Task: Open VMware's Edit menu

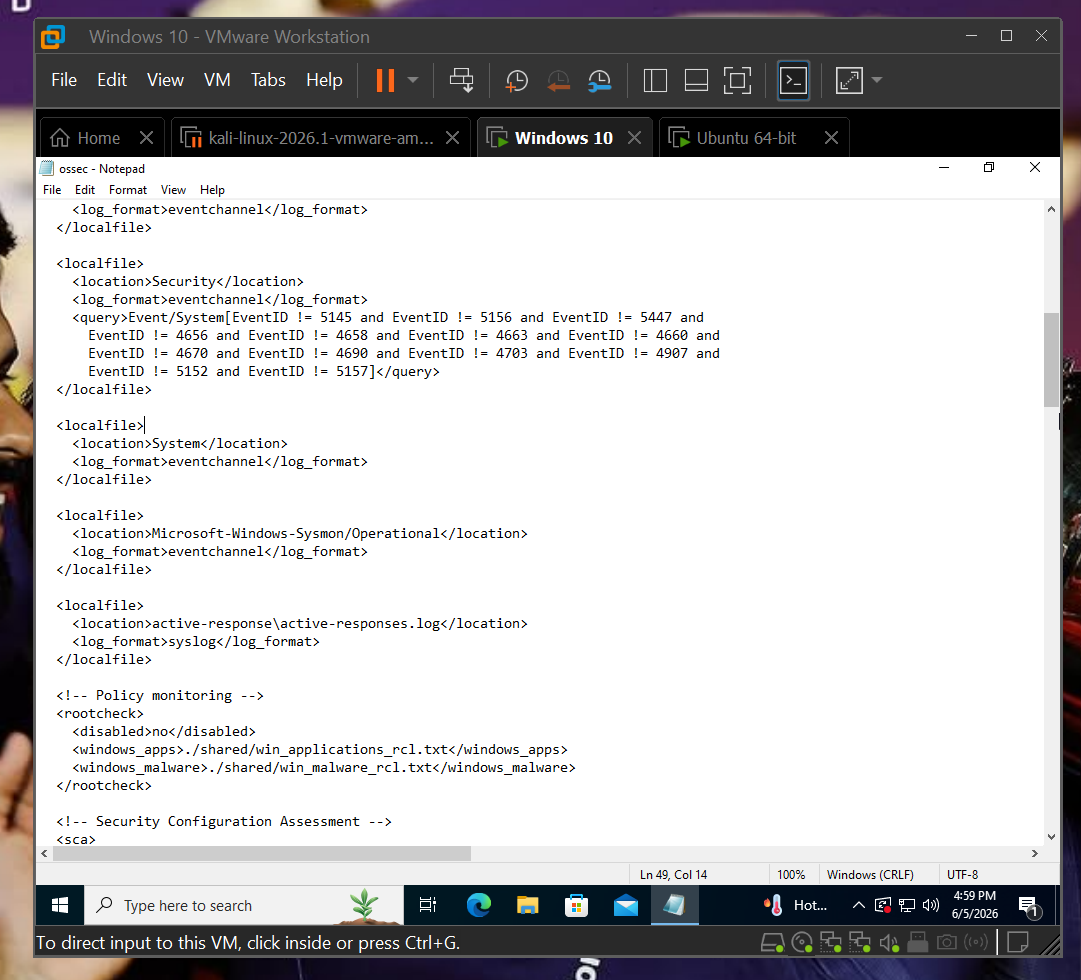Action: 112,80
